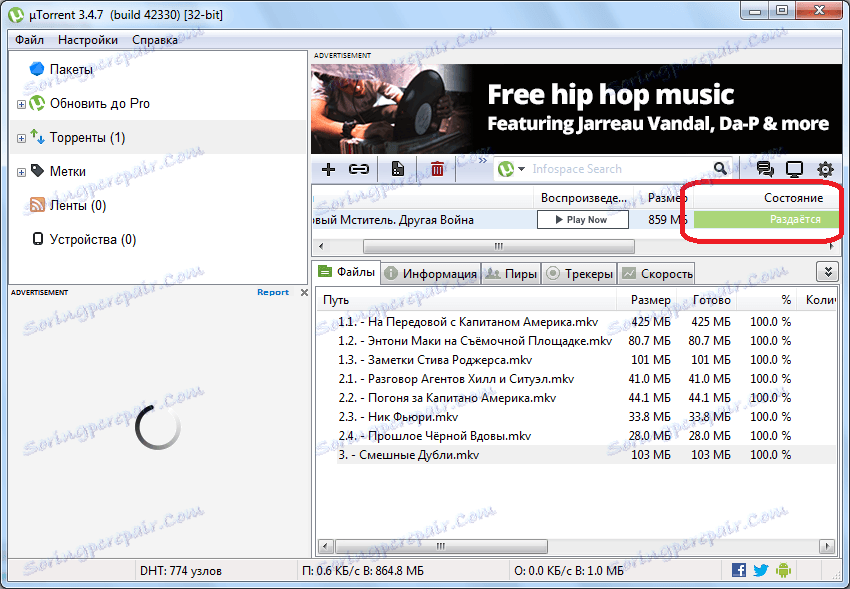850x589 pixels.
Task: Select Торренты (1) in the sidebar
Action: point(87,138)
